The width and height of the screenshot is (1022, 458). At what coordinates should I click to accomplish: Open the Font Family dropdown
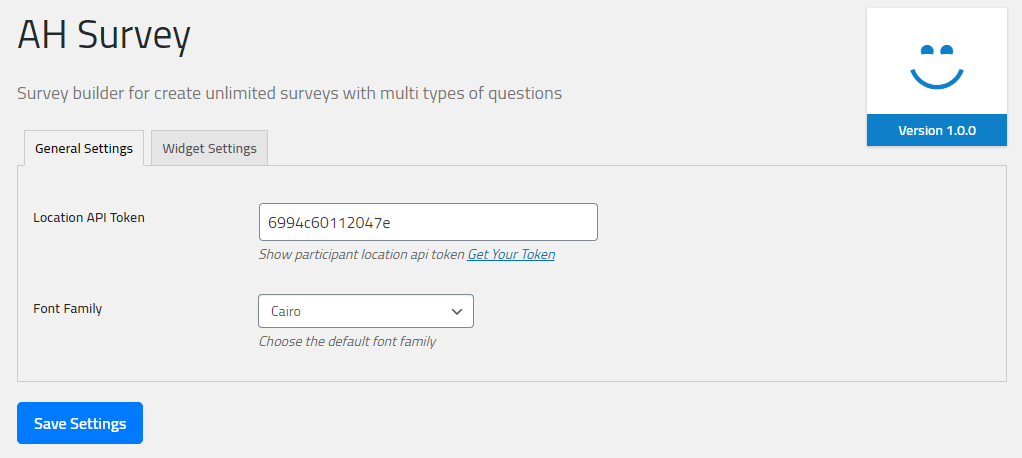point(365,311)
